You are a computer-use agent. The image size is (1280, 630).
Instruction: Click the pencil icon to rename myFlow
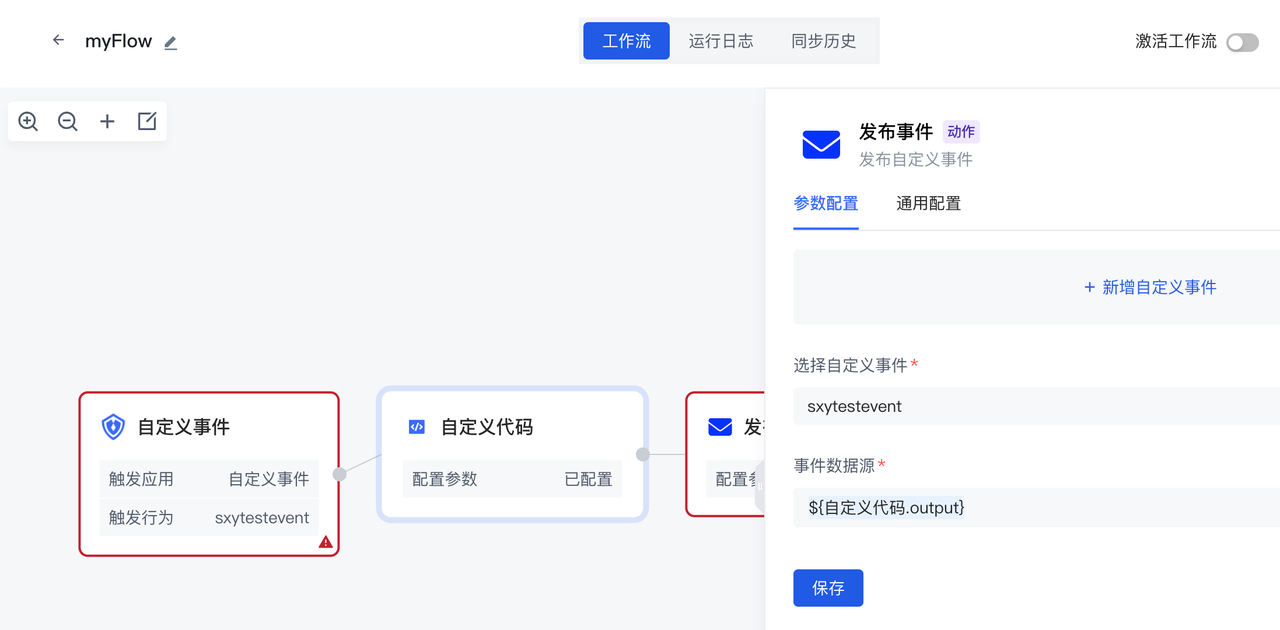point(169,43)
